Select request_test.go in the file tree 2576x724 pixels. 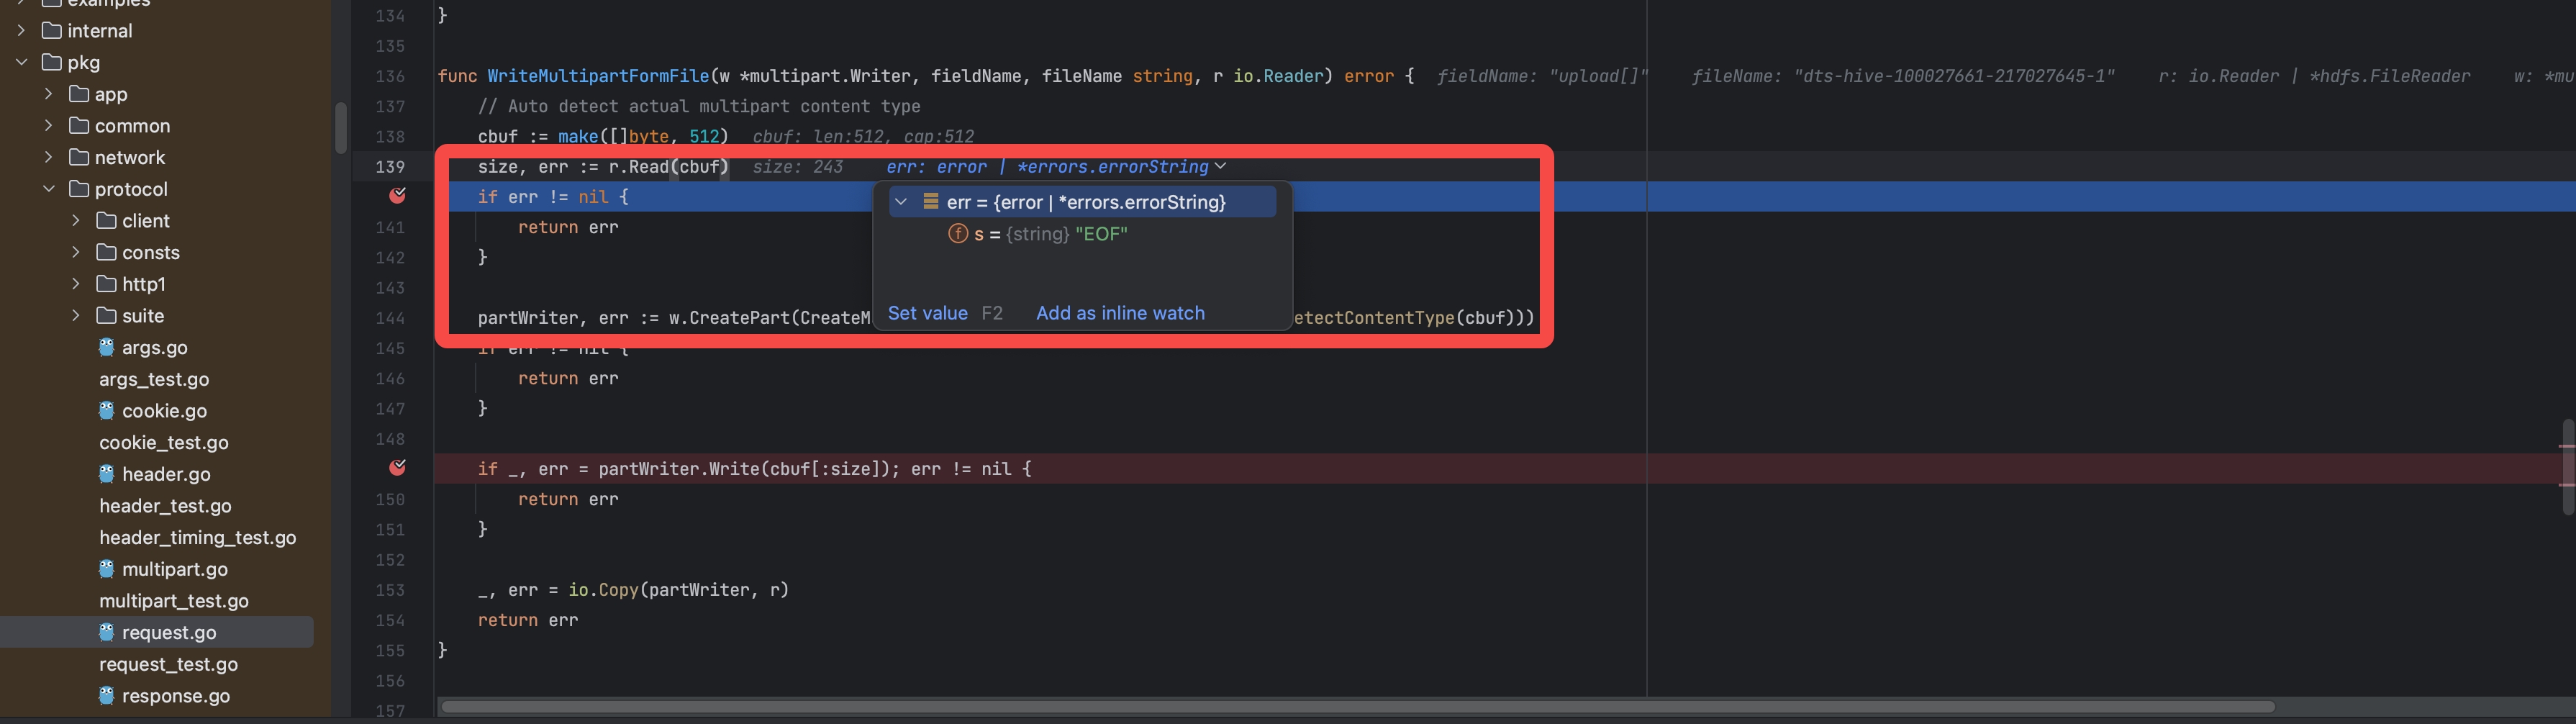click(x=168, y=664)
